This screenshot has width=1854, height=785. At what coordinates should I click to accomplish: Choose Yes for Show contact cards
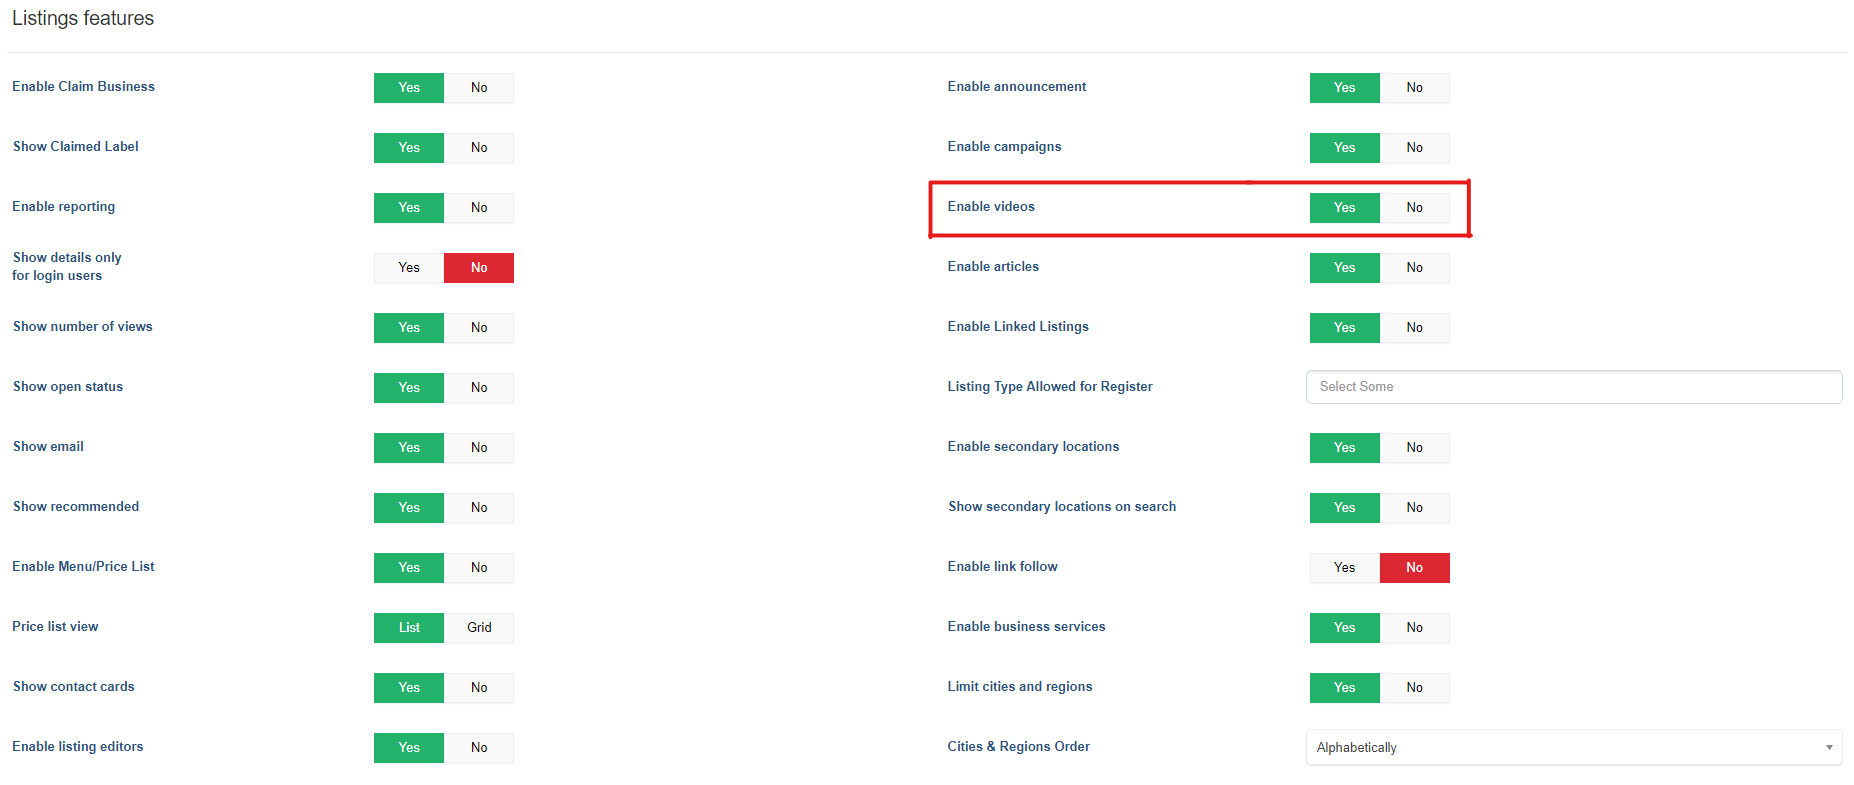409,688
